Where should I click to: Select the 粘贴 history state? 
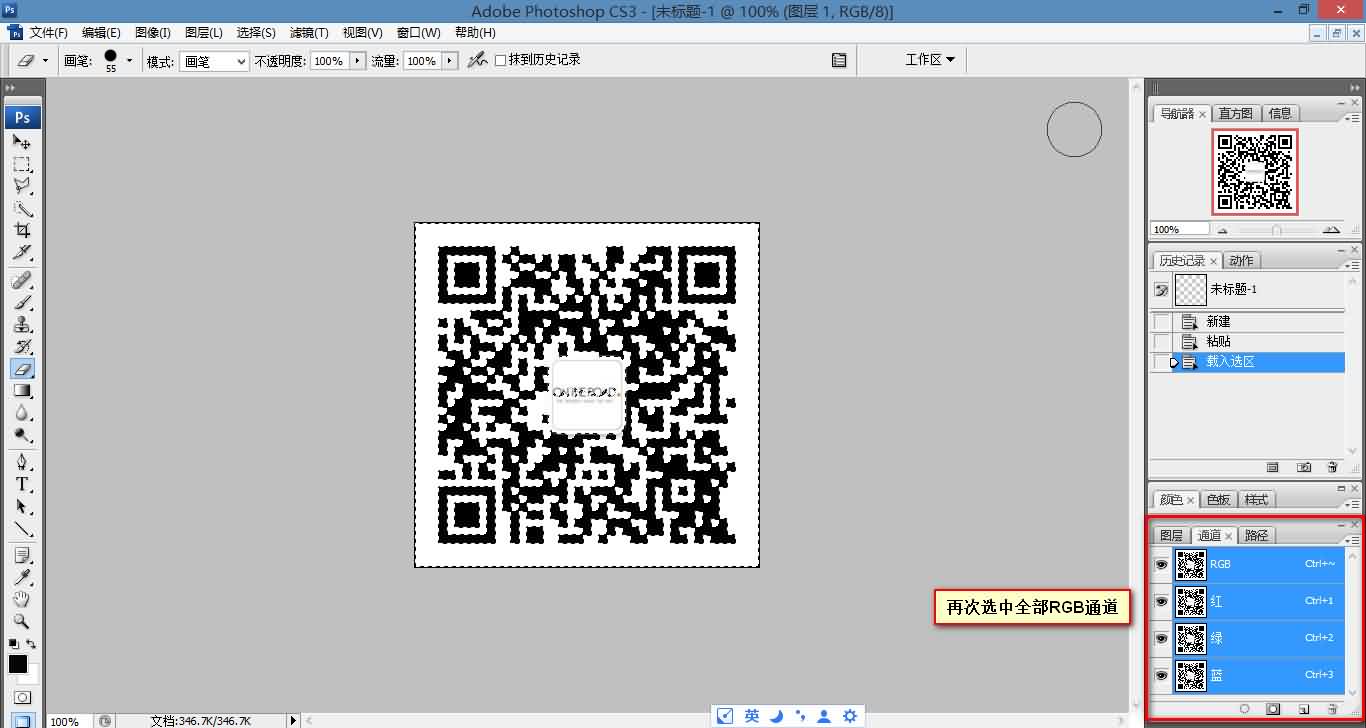1260,342
